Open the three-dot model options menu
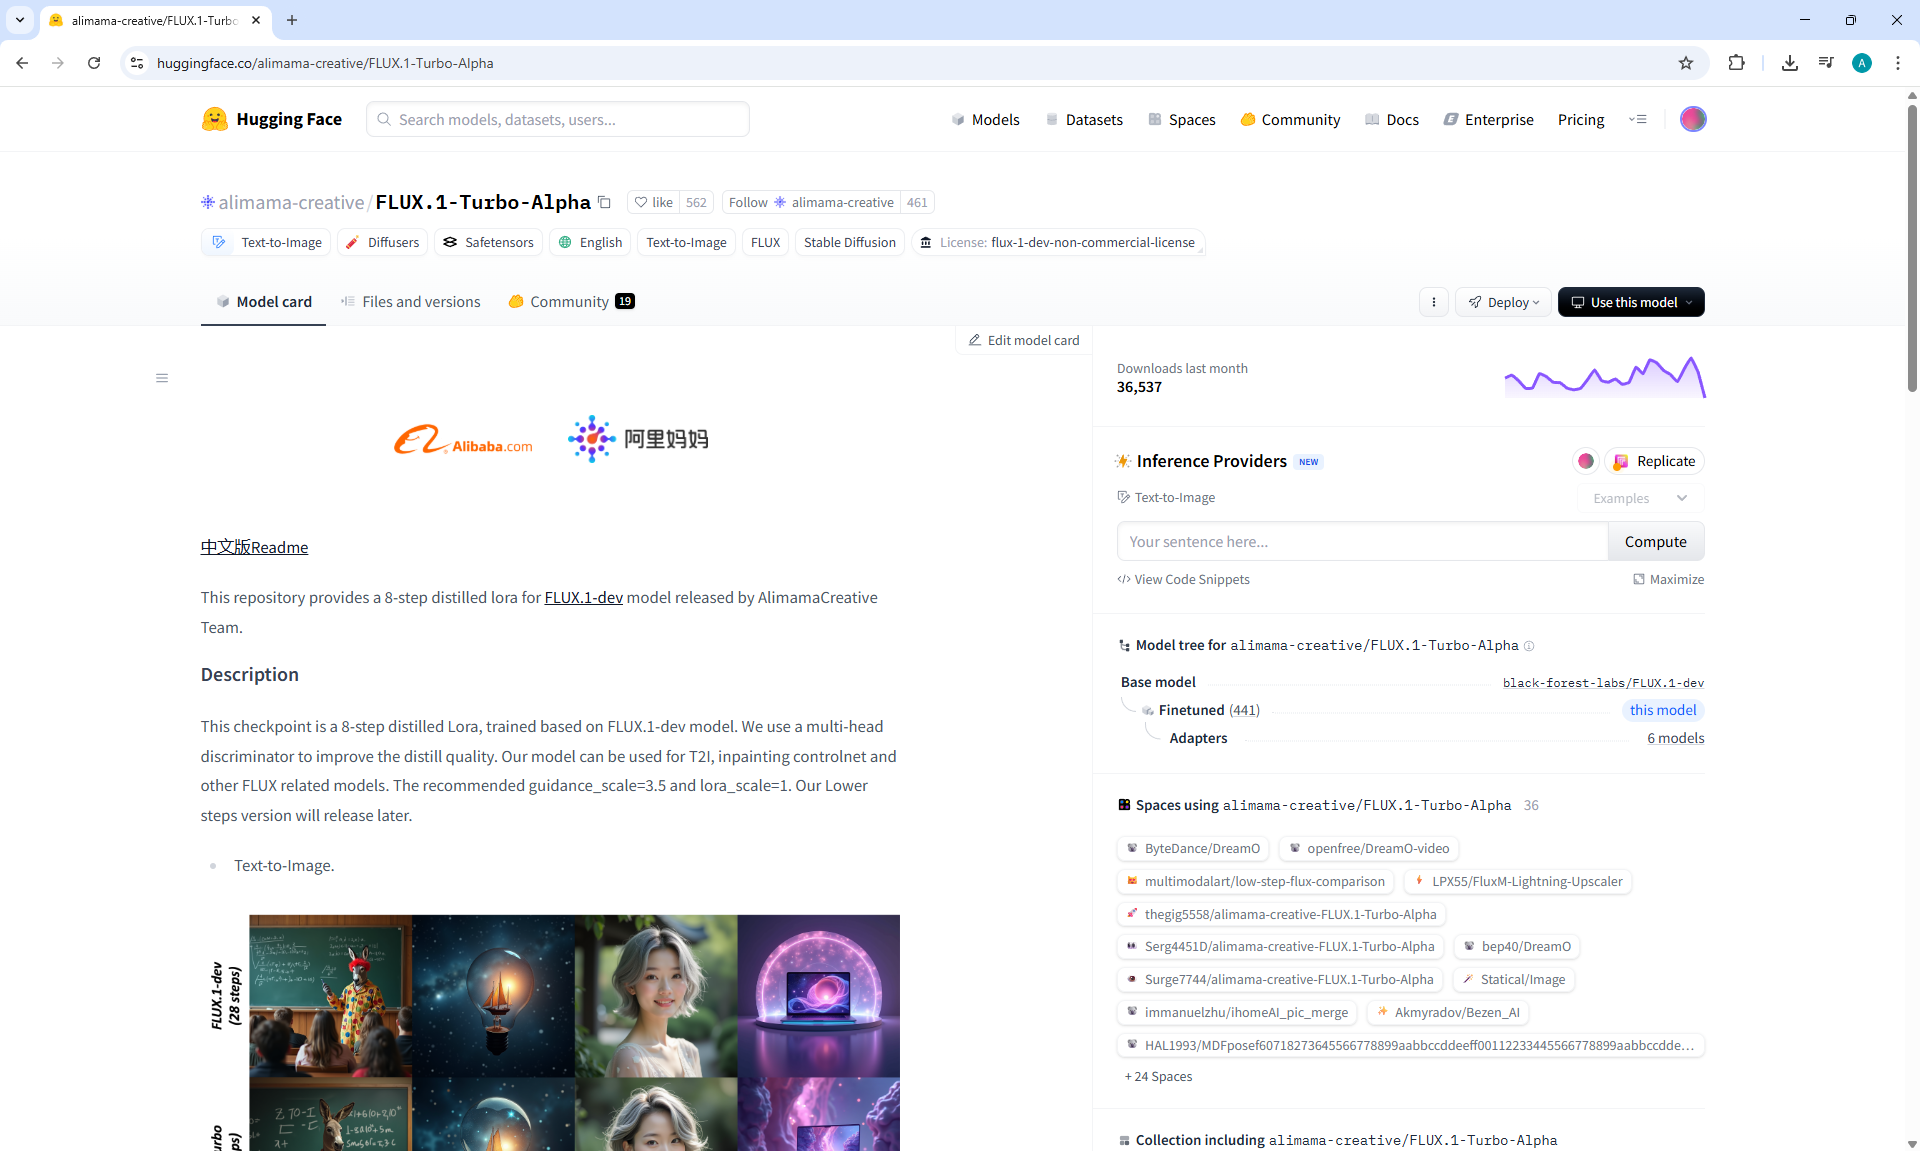The height and width of the screenshot is (1151, 1920). click(1433, 302)
